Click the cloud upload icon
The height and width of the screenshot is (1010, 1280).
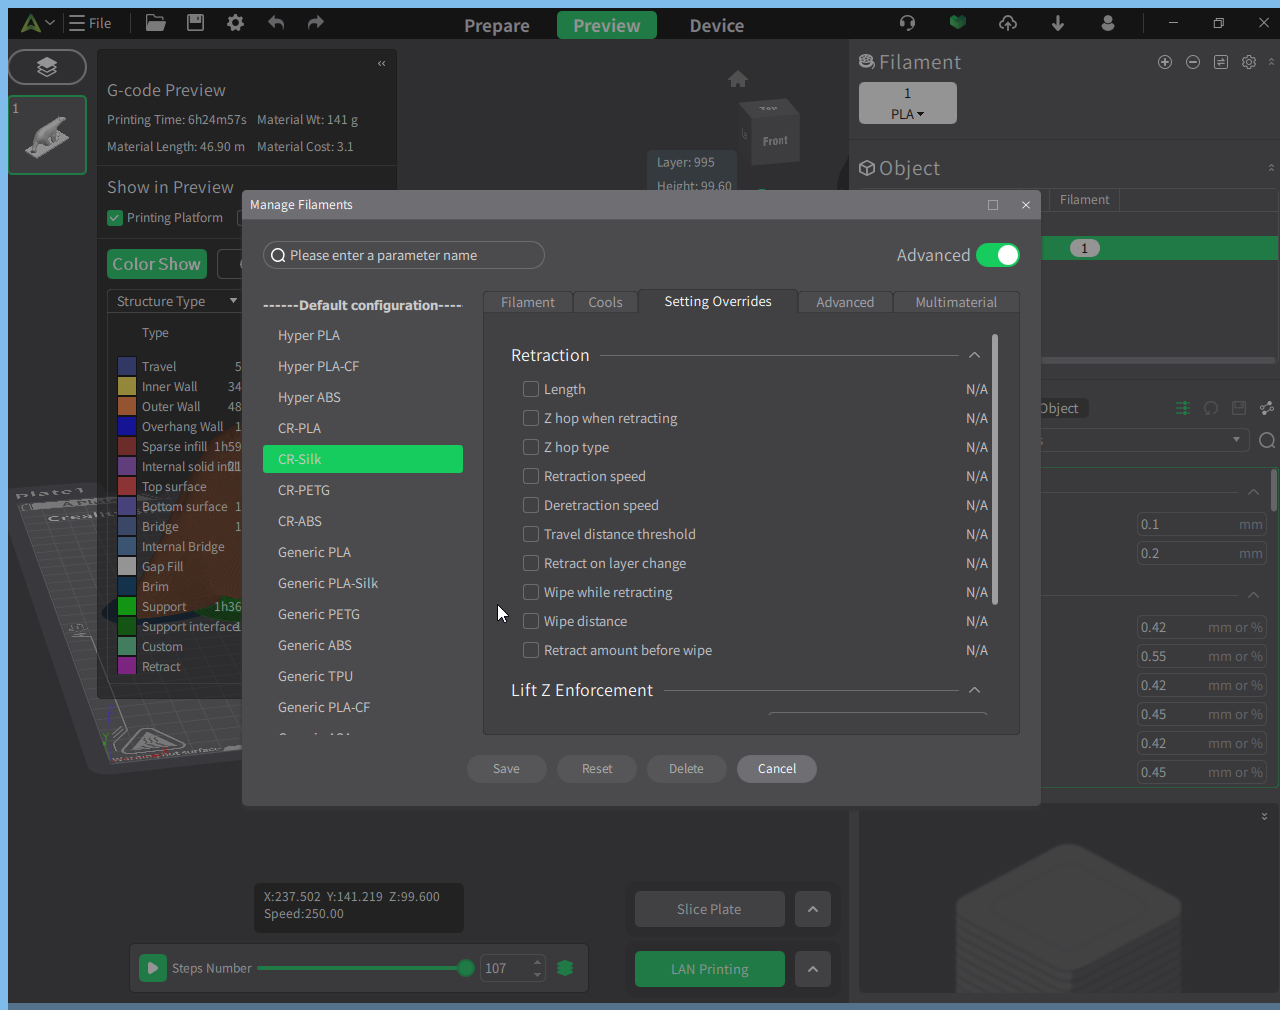[1008, 22]
